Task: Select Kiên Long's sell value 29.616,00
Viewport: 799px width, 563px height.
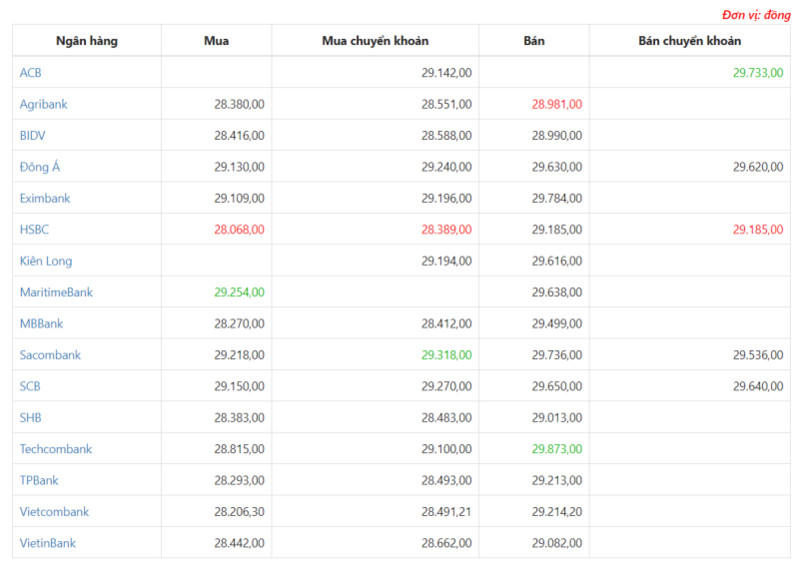Action: tap(557, 261)
